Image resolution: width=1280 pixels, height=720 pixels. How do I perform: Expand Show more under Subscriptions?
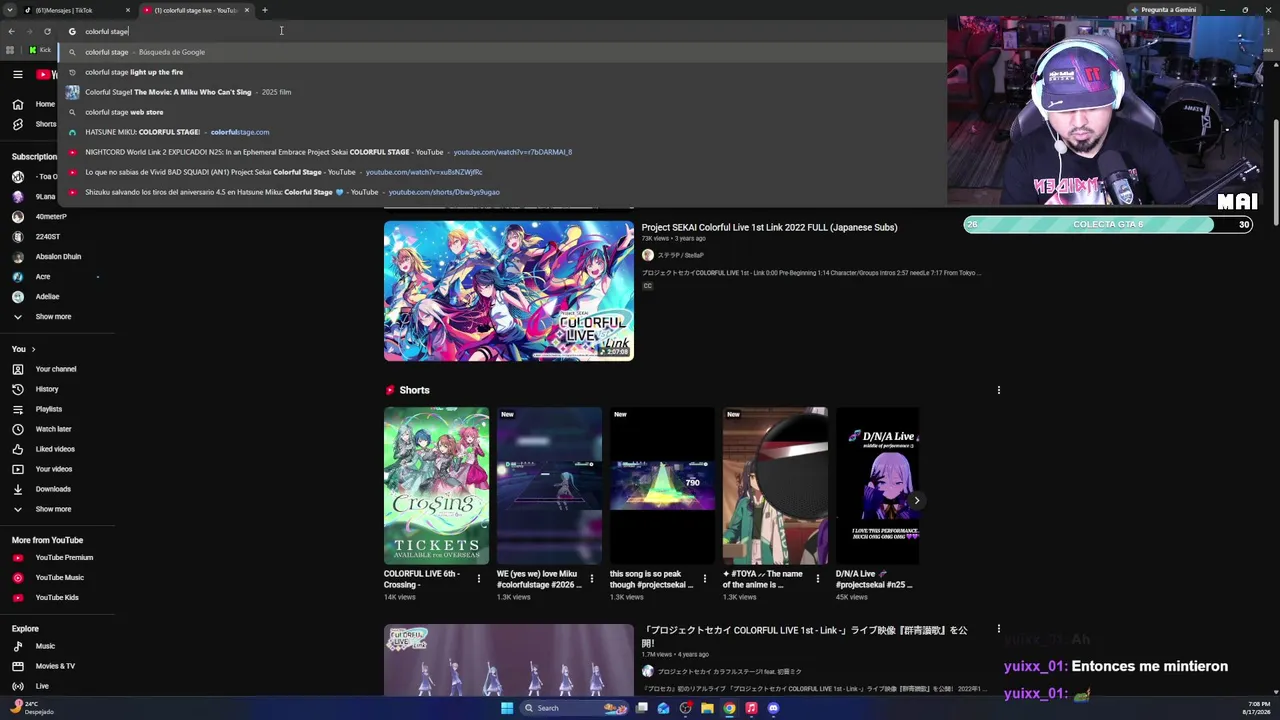coord(42,316)
